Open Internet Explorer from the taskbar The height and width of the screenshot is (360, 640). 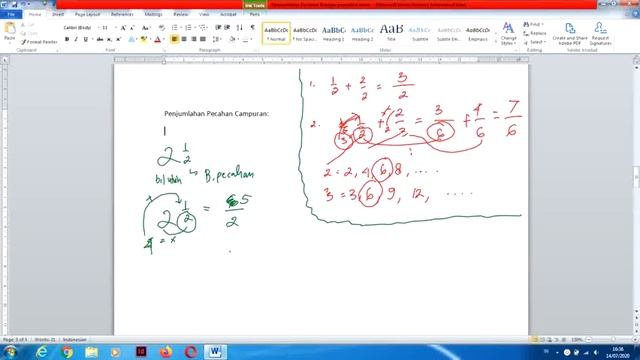coord(42,352)
